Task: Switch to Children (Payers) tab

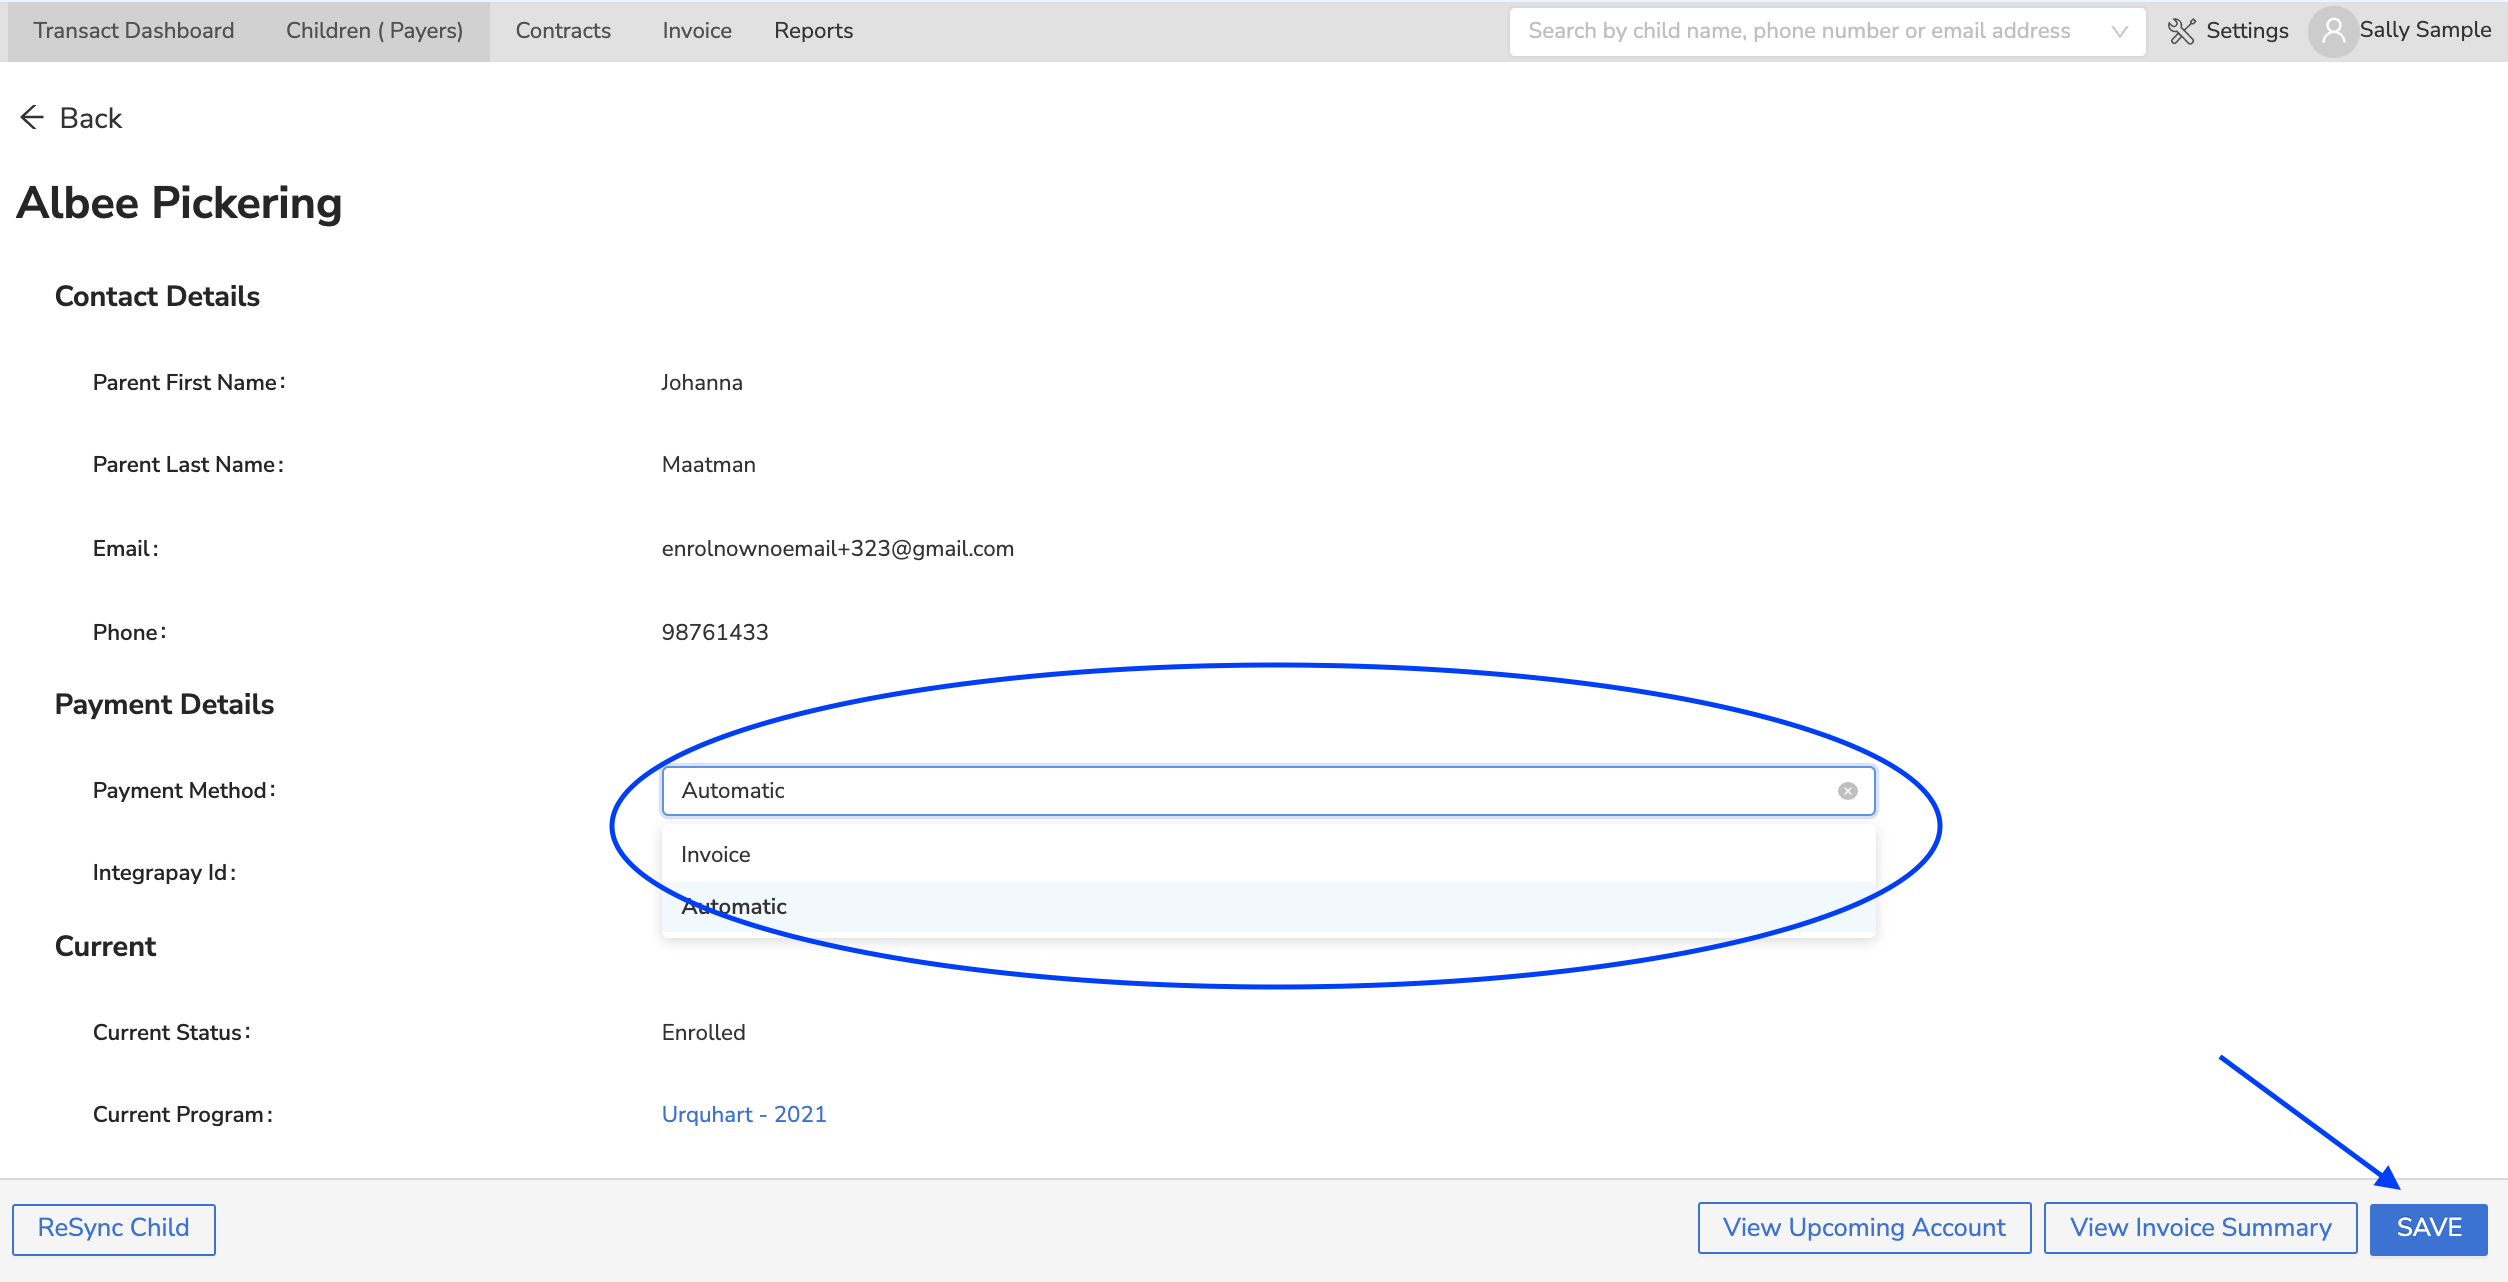Action: [374, 31]
